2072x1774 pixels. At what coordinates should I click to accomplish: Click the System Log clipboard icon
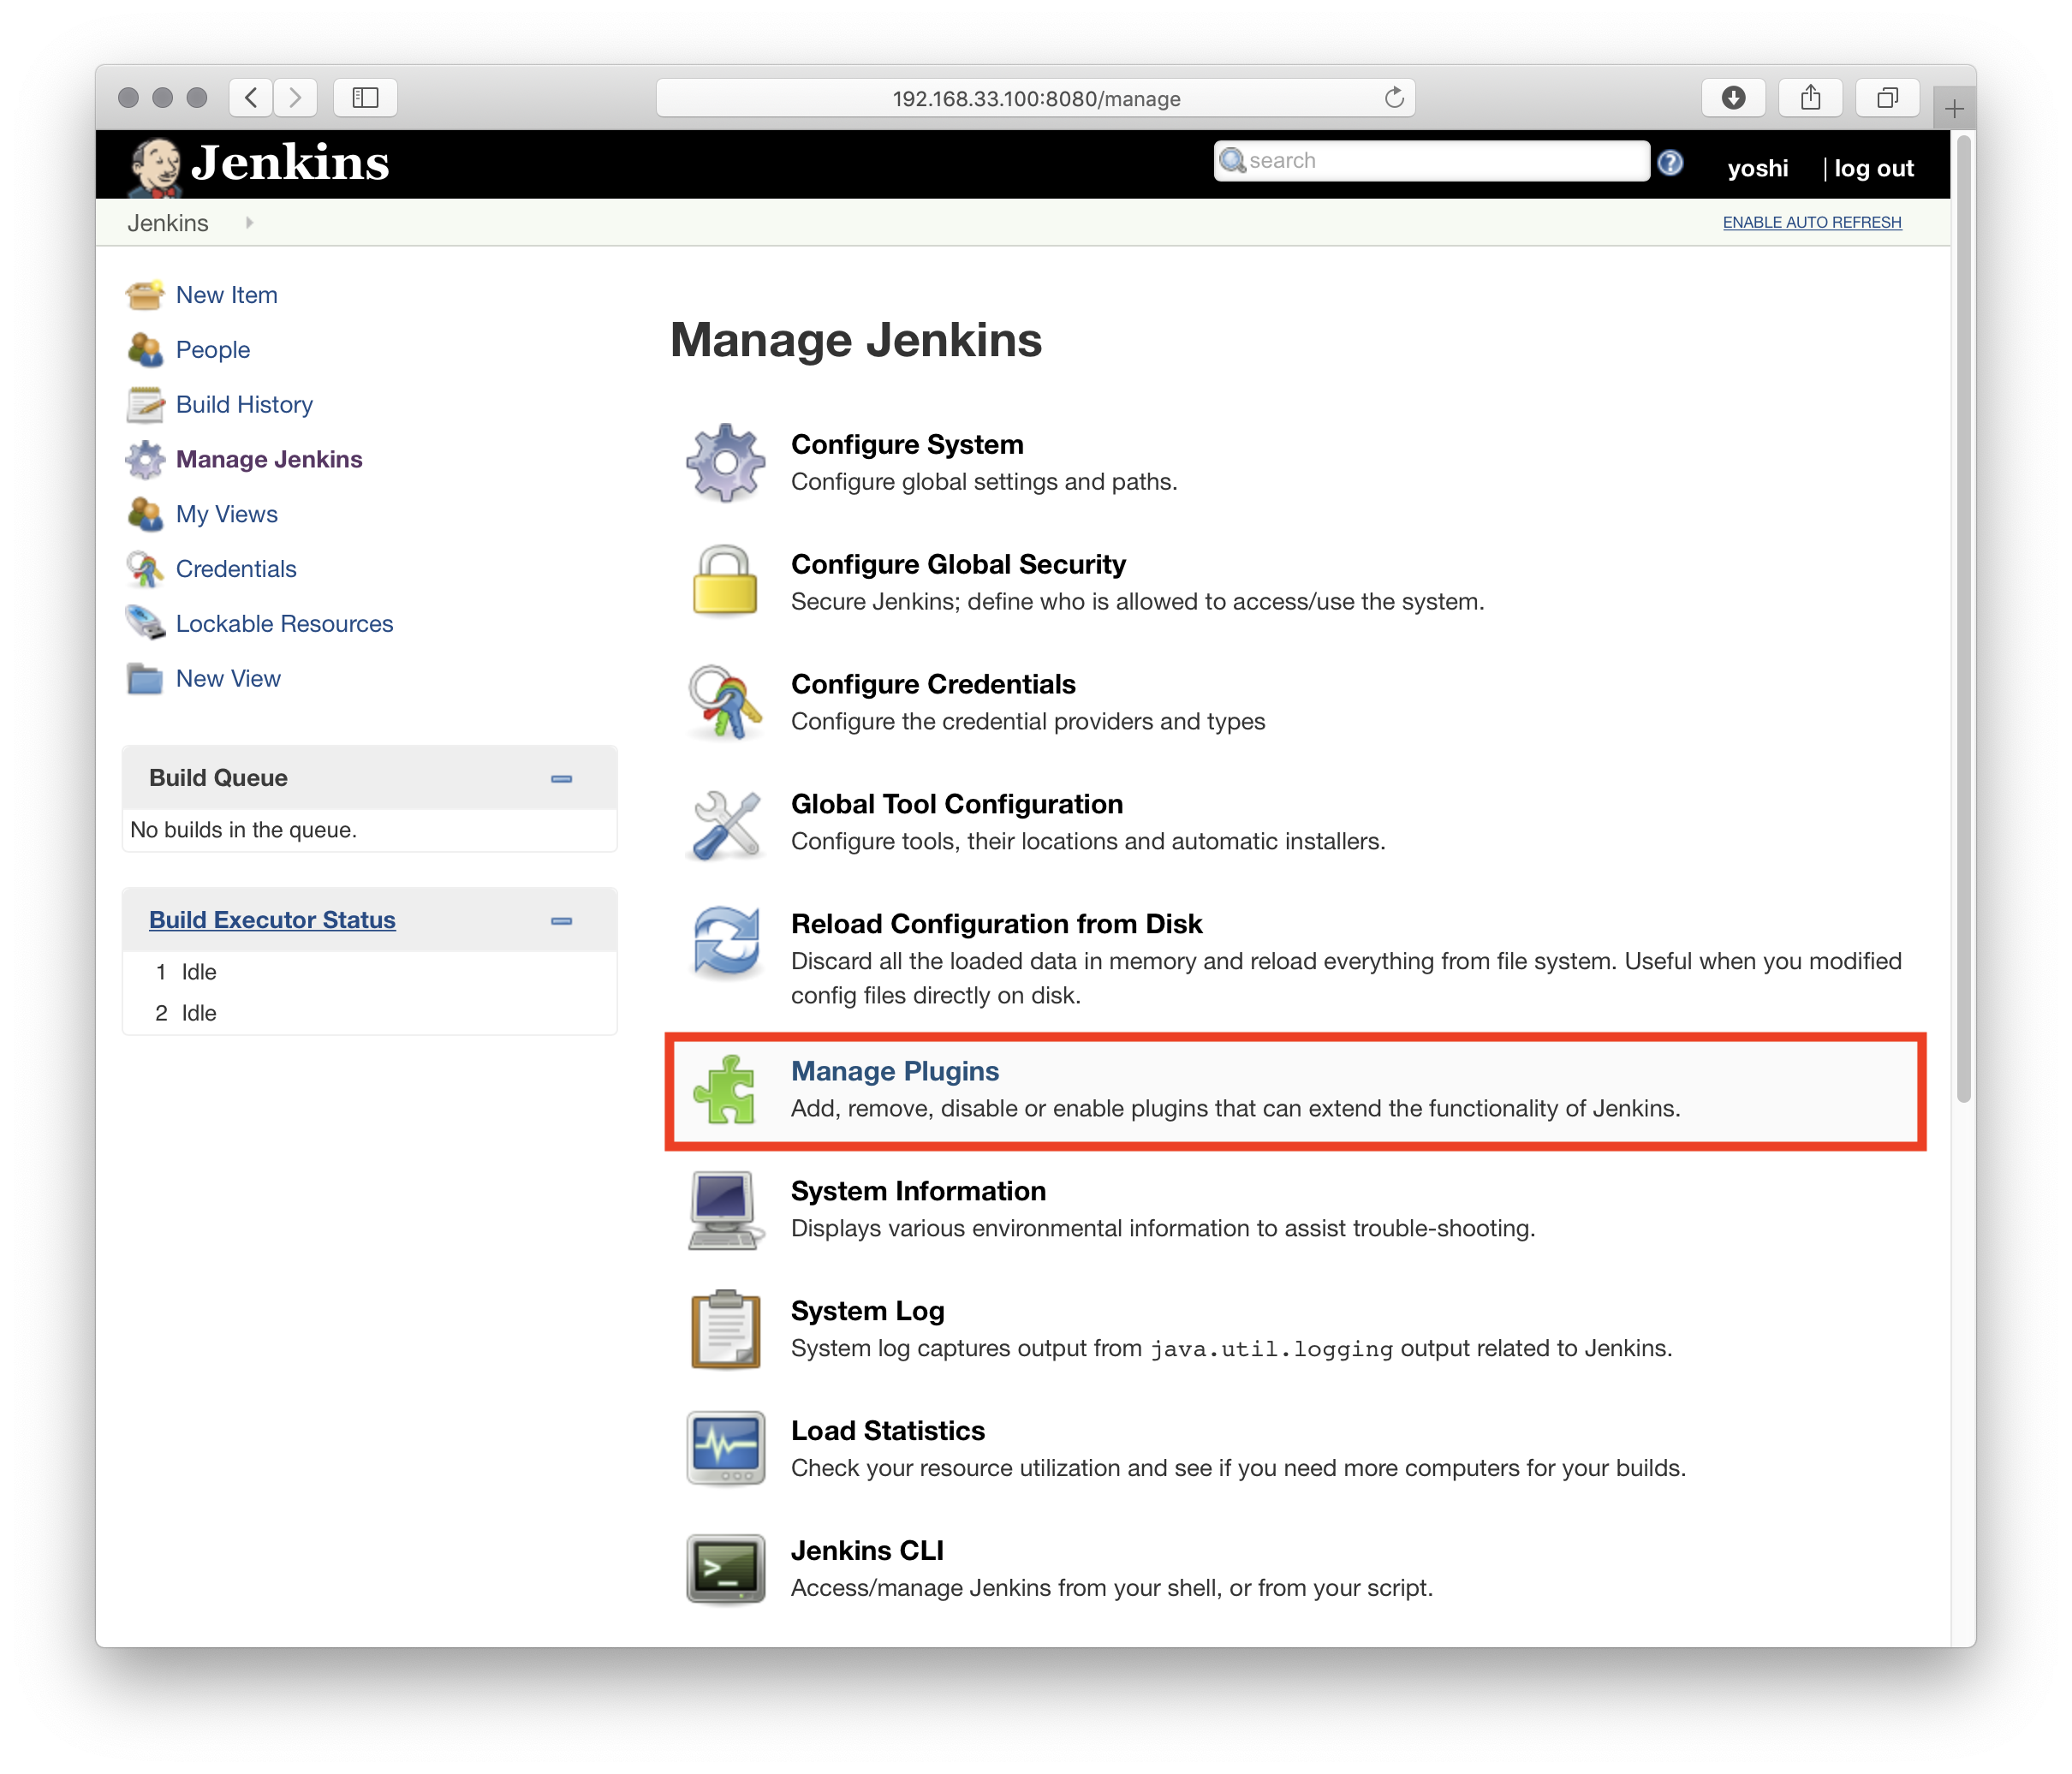click(726, 1330)
